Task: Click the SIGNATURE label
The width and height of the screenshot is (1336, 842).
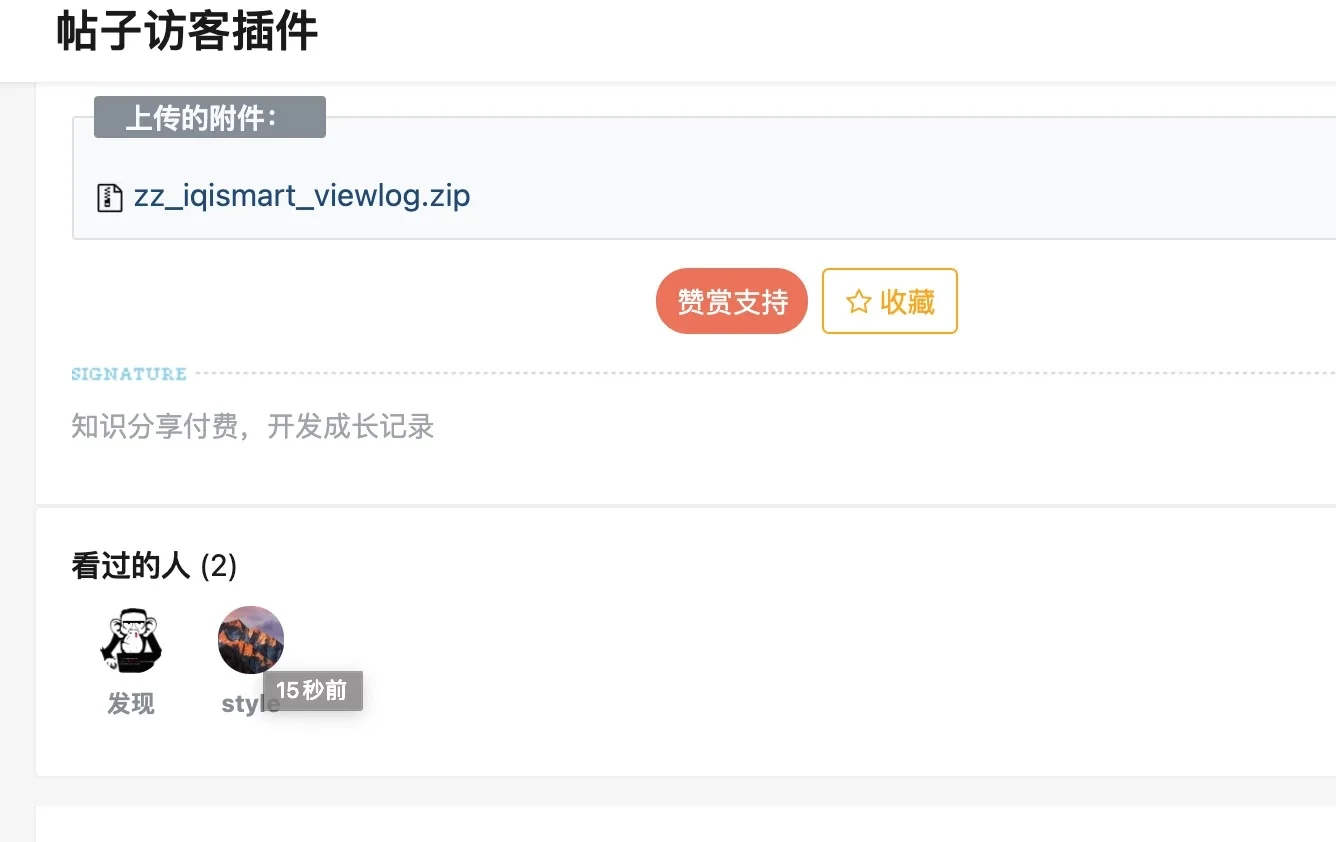Action: 129,374
